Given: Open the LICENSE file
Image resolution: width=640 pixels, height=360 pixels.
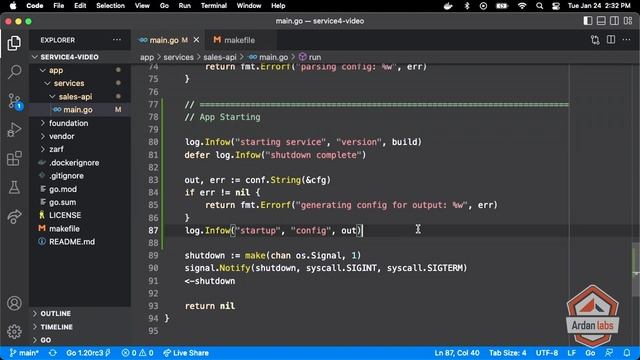Looking at the screenshot, I should pyautogui.click(x=80, y=215).
